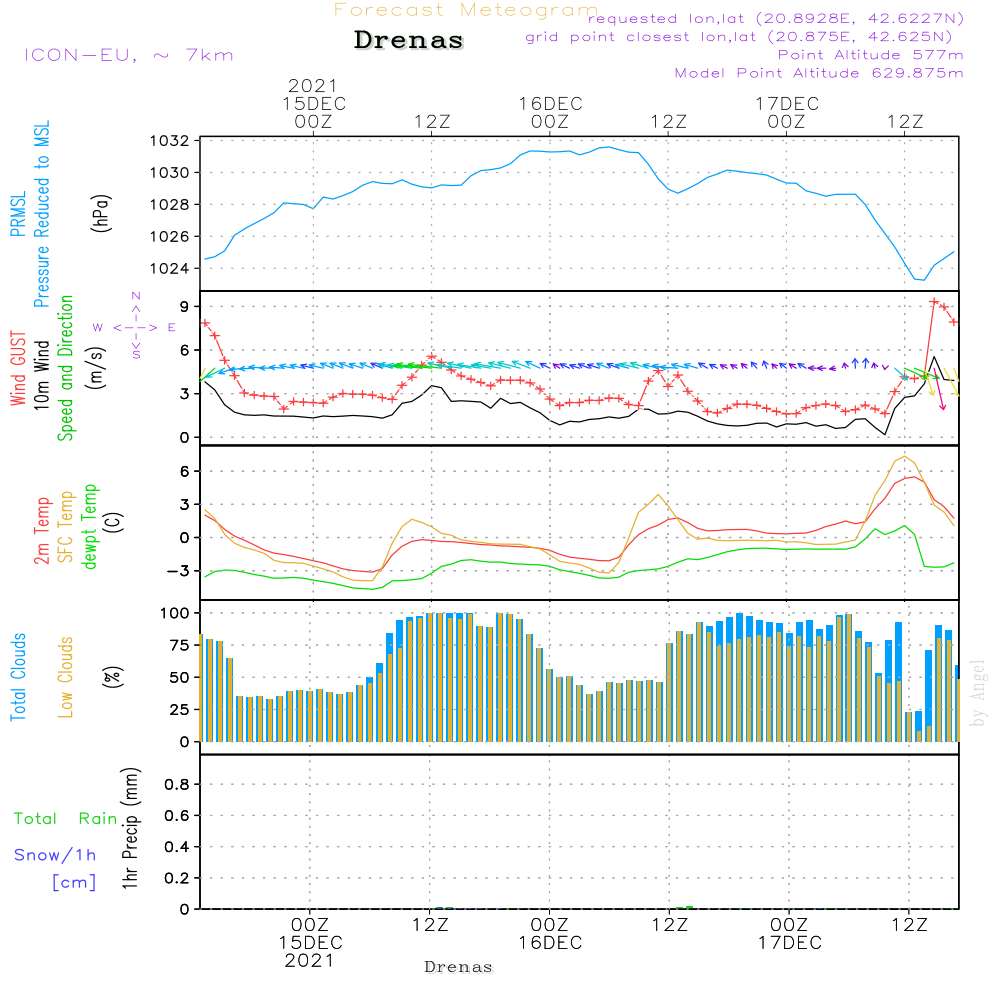Select the 16DEC date on top axis
Image resolution: width=1000 pixels, height=1000 pixels.
pyautogui.click(x=549, y=103)
